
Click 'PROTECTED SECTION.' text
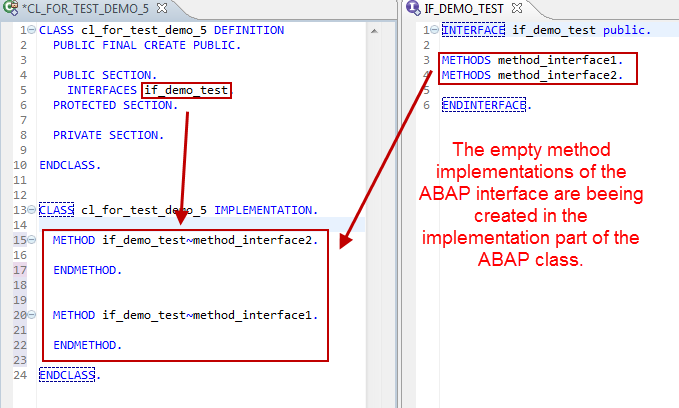(115, 105)
